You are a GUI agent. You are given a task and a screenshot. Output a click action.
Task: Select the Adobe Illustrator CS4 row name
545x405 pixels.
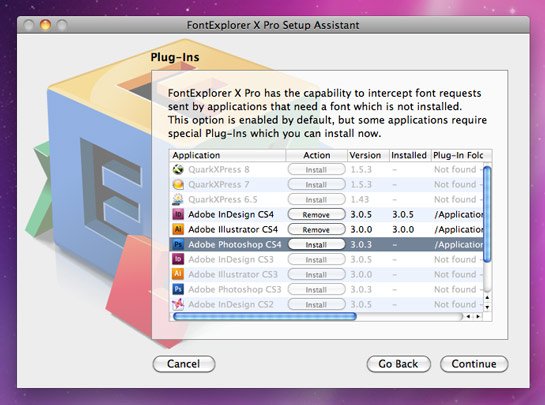click(x=233, y=229)
